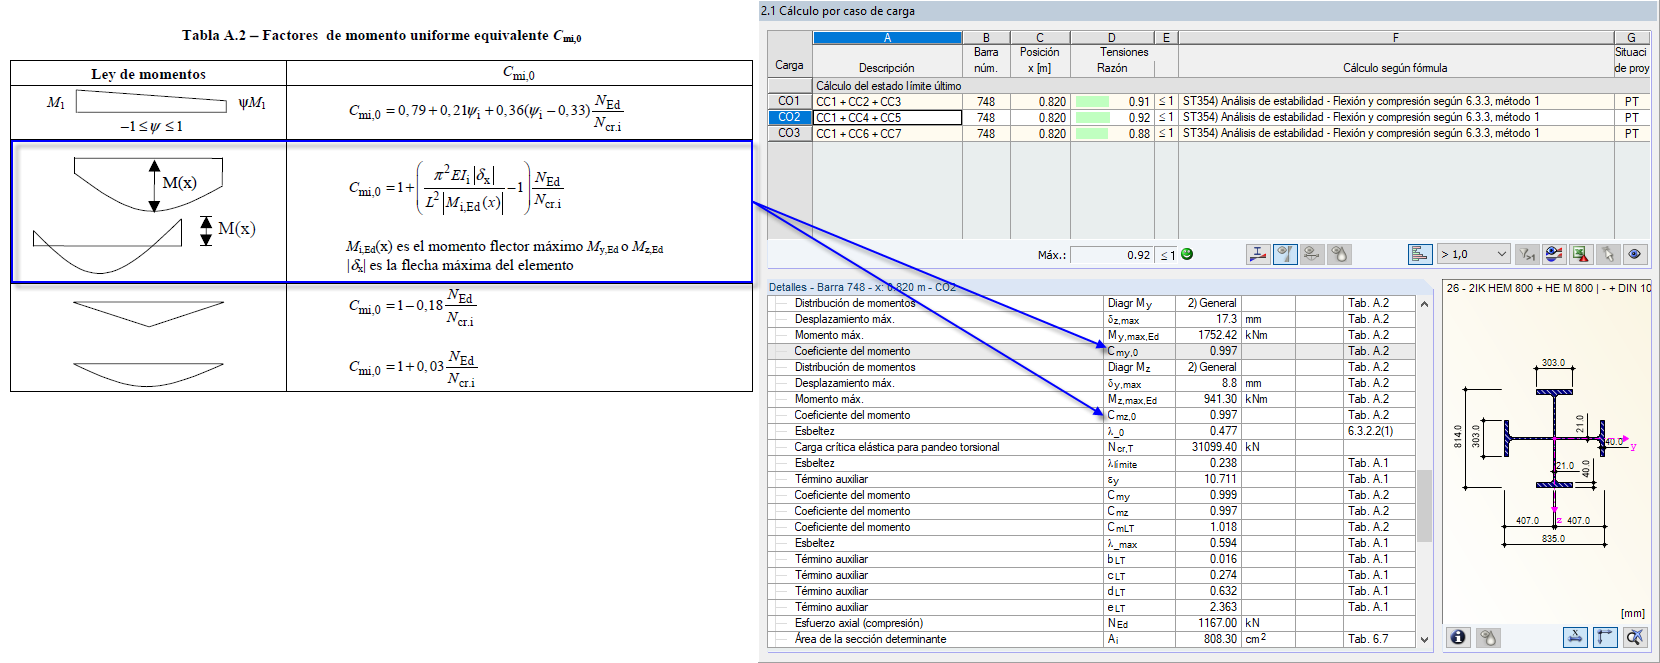Click description cell 'CC1 + CC4 + CC5'
The image size is (1660, 663).
[x=887, y=117]
